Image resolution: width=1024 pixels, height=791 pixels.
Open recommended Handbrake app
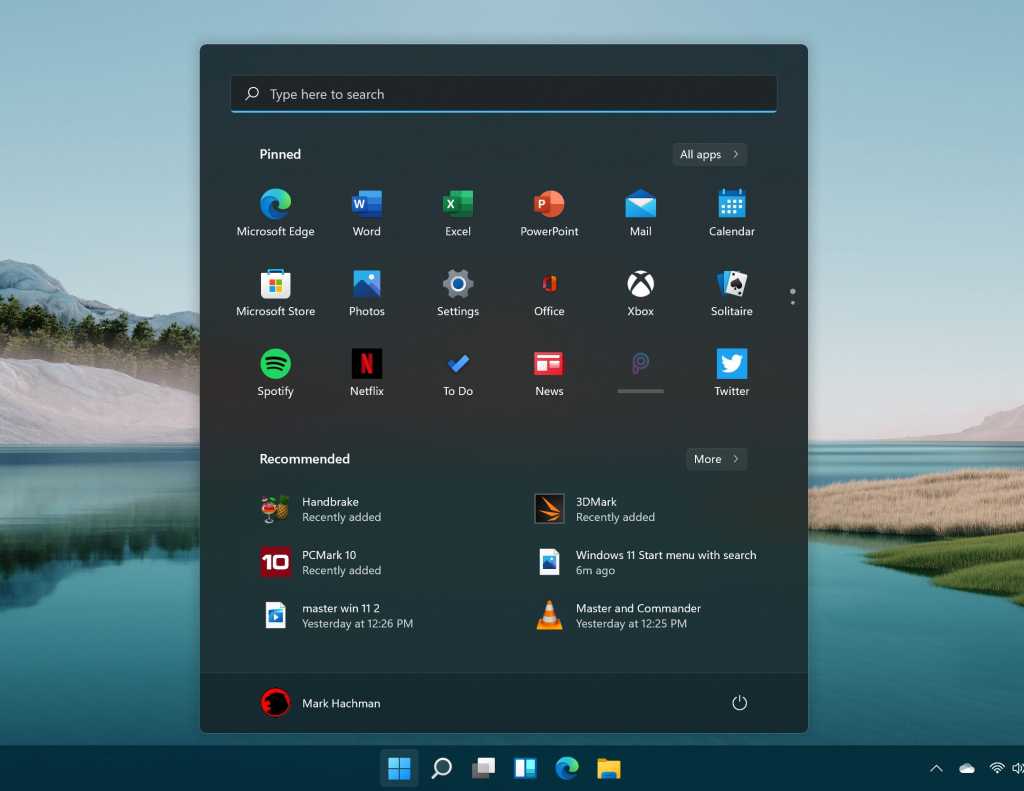coord(320,509)
